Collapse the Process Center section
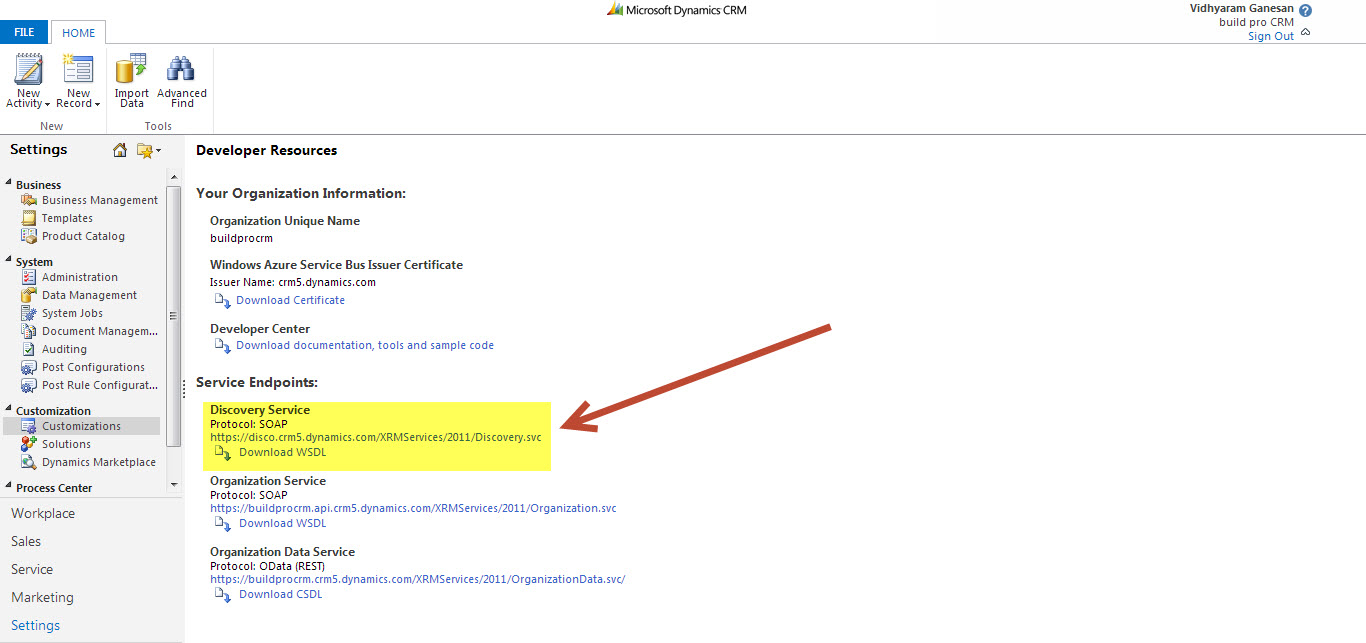 9,487
